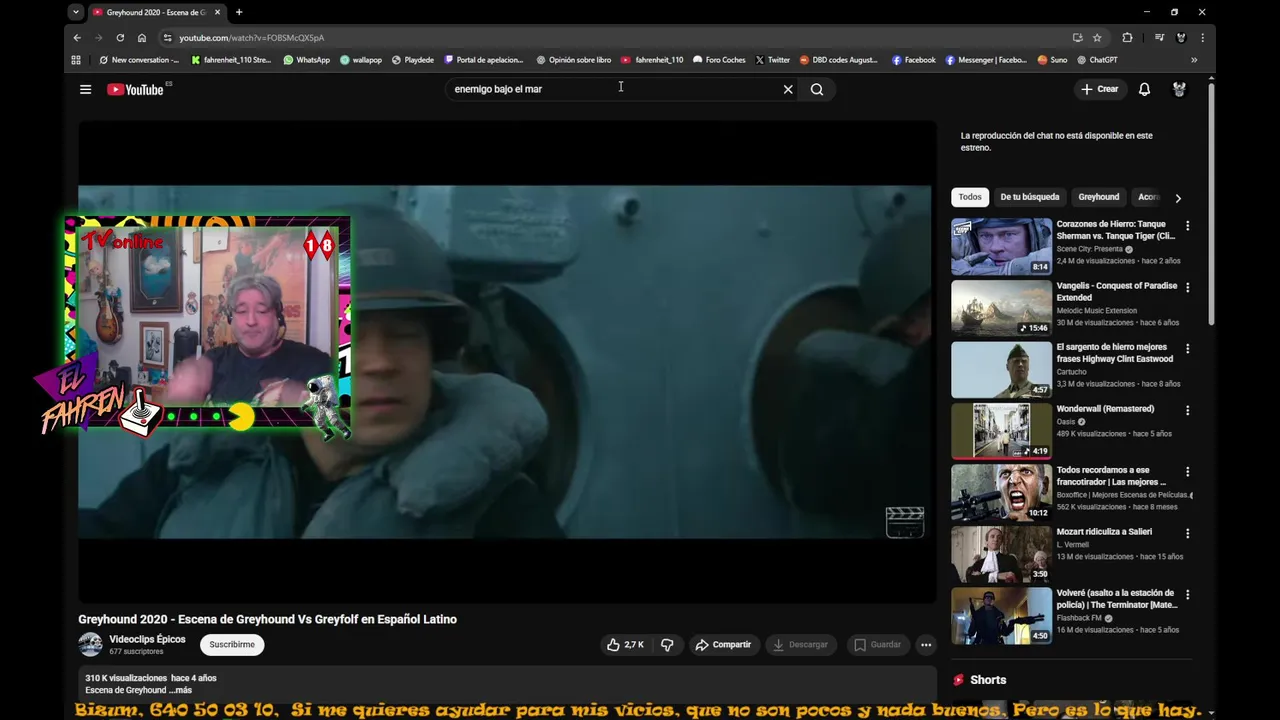Open a new browser tab
This screenshot has width=1280, height=720.
(239, 12)
